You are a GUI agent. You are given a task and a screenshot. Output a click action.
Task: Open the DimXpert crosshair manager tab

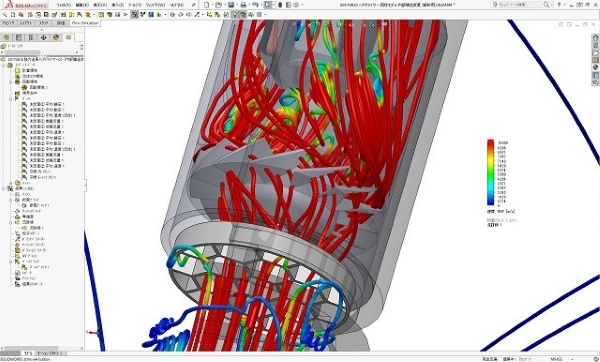[x=43, y=38]
